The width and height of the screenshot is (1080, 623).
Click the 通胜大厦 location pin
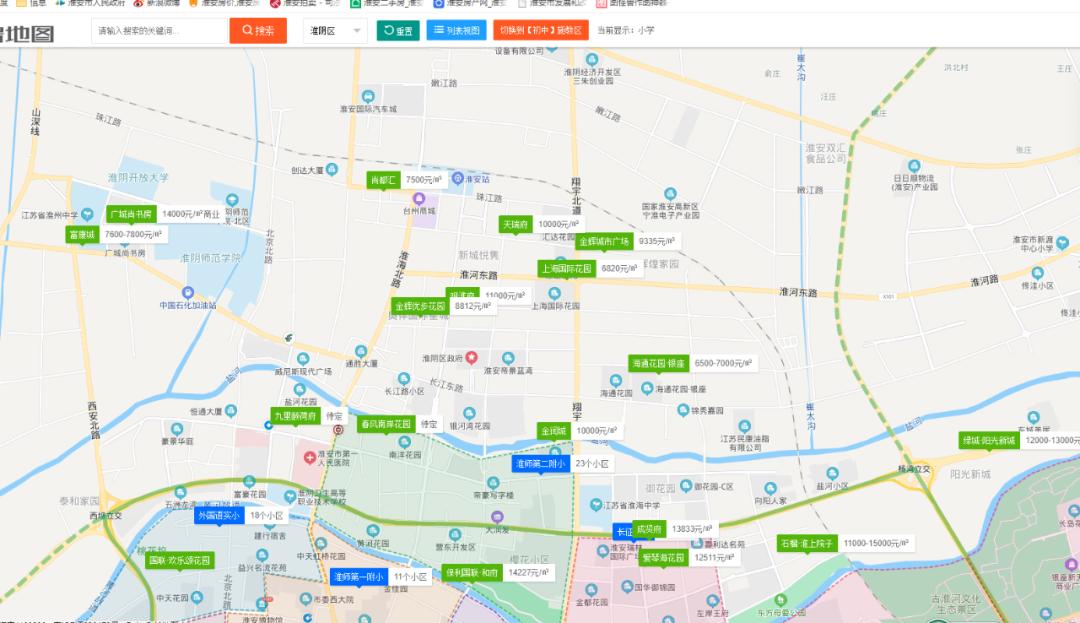[361, 351]
